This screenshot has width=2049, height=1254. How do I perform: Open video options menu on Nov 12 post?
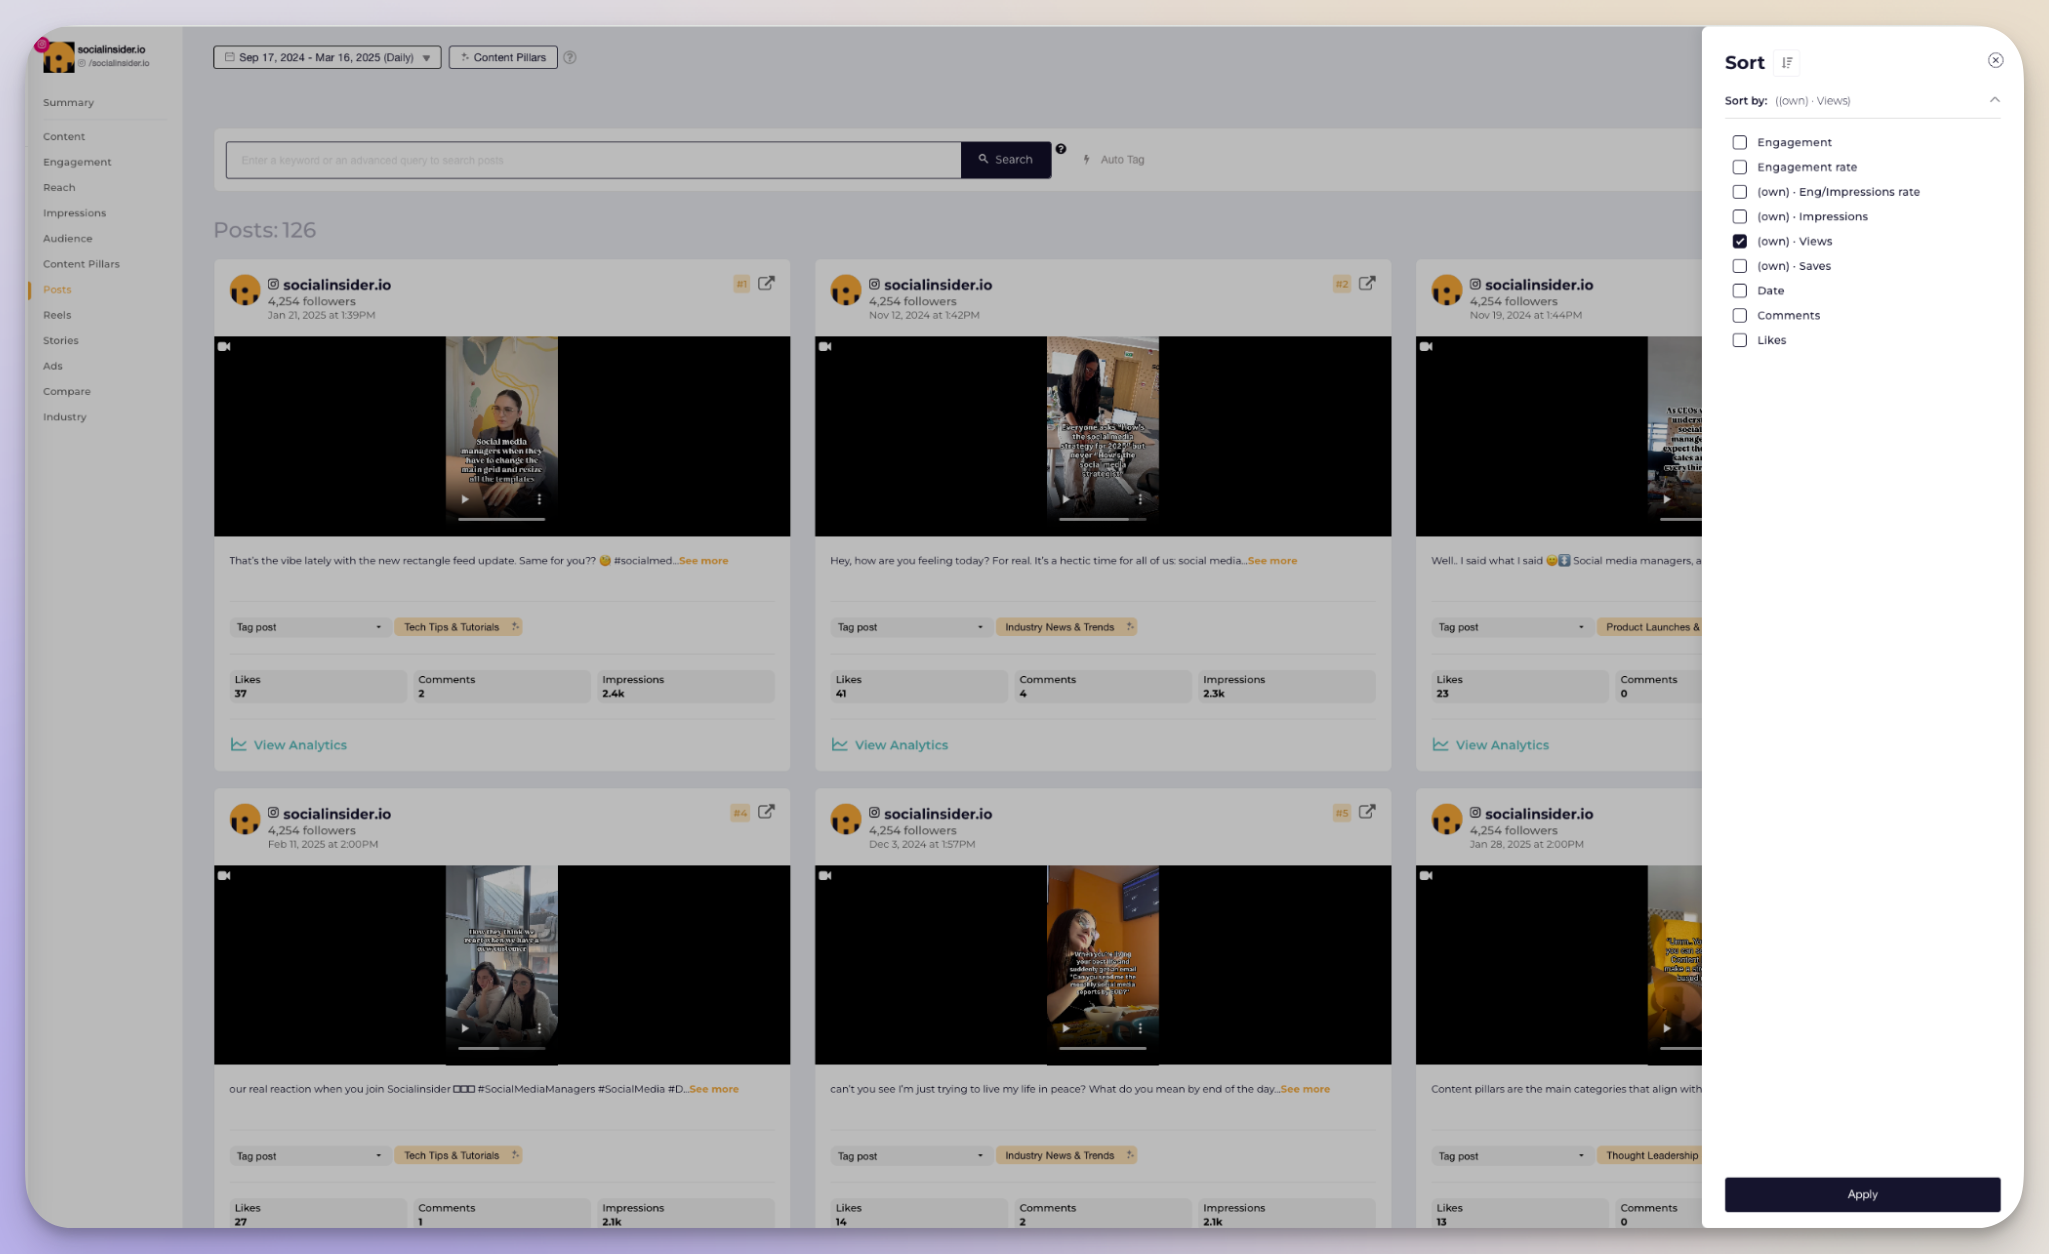tap(1140, 499)
